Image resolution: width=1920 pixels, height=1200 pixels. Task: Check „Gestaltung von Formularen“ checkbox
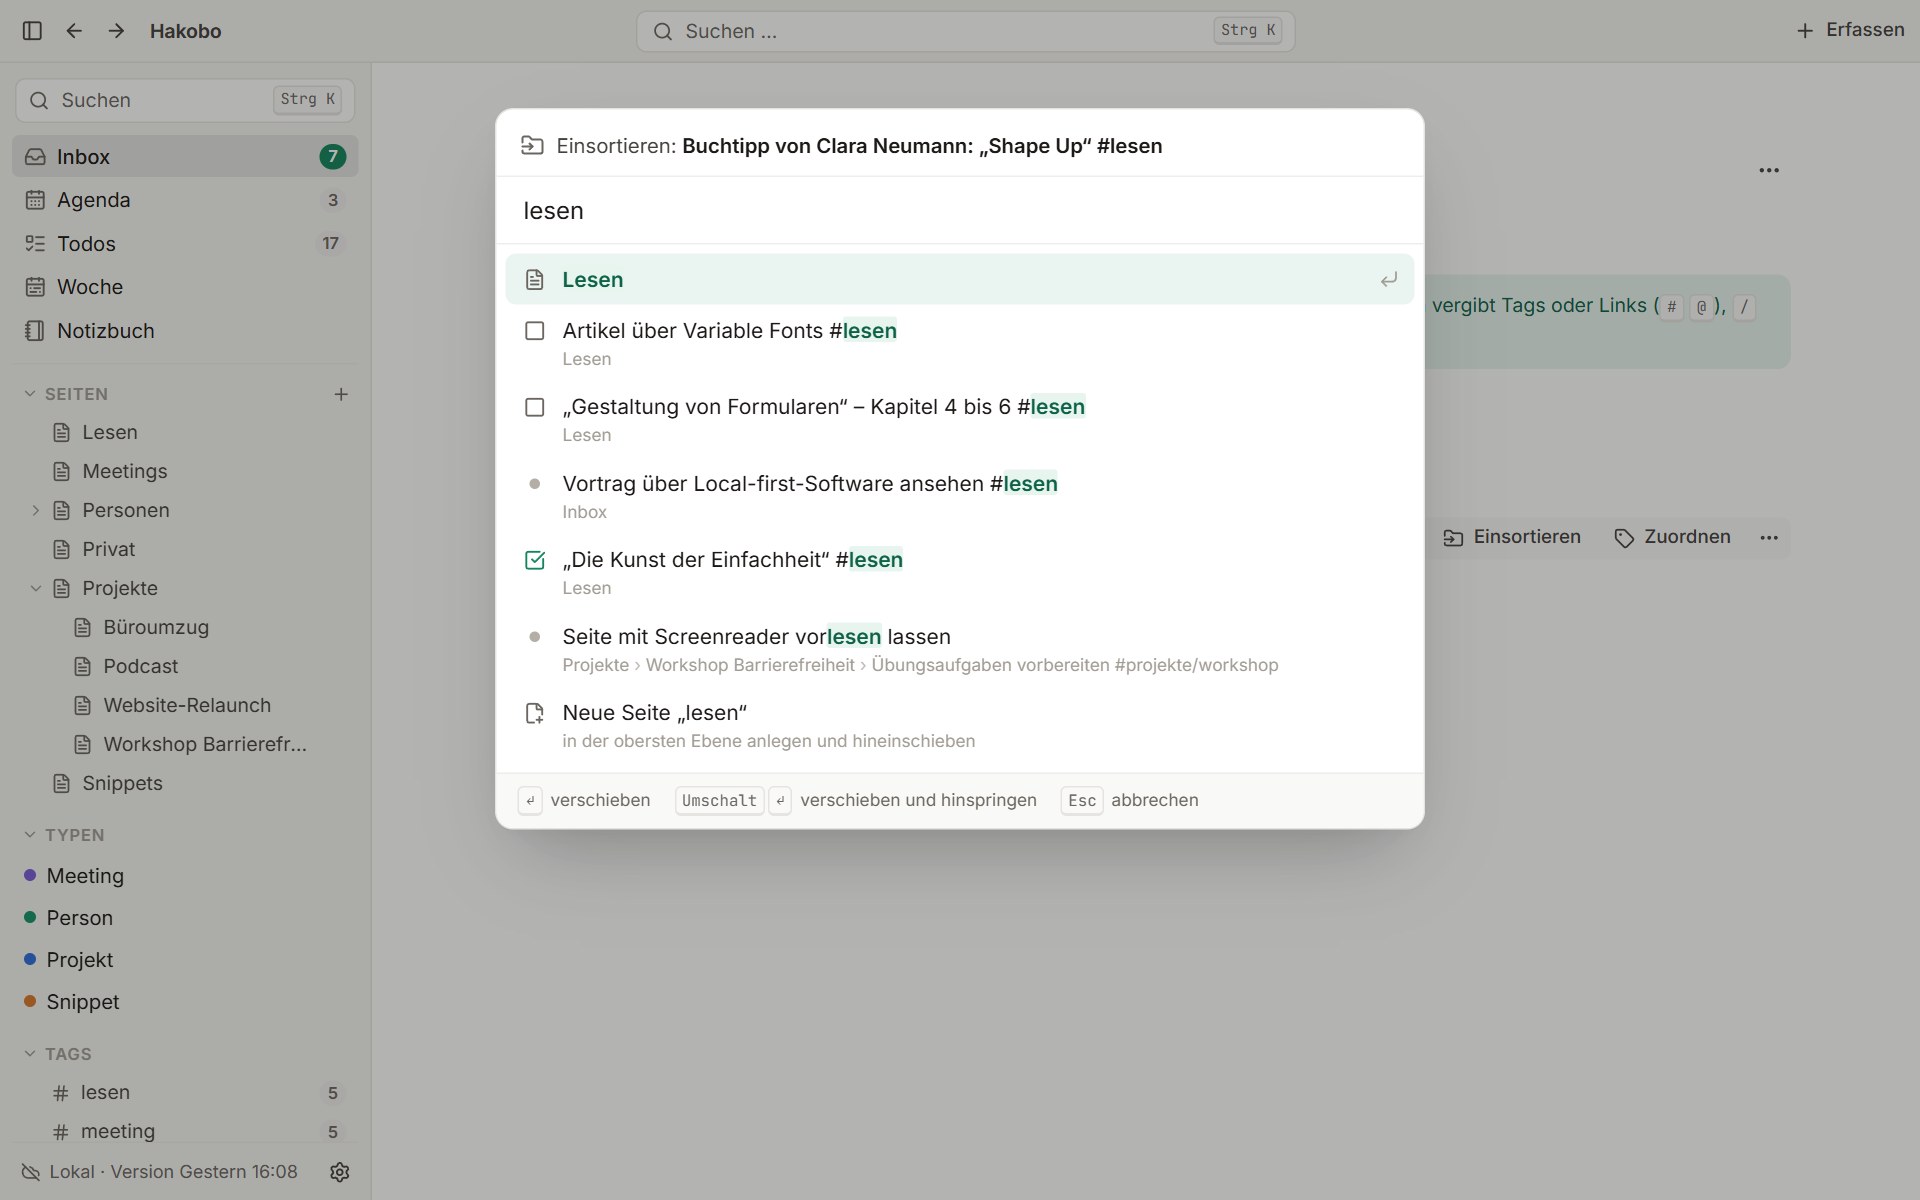point(535,407)
